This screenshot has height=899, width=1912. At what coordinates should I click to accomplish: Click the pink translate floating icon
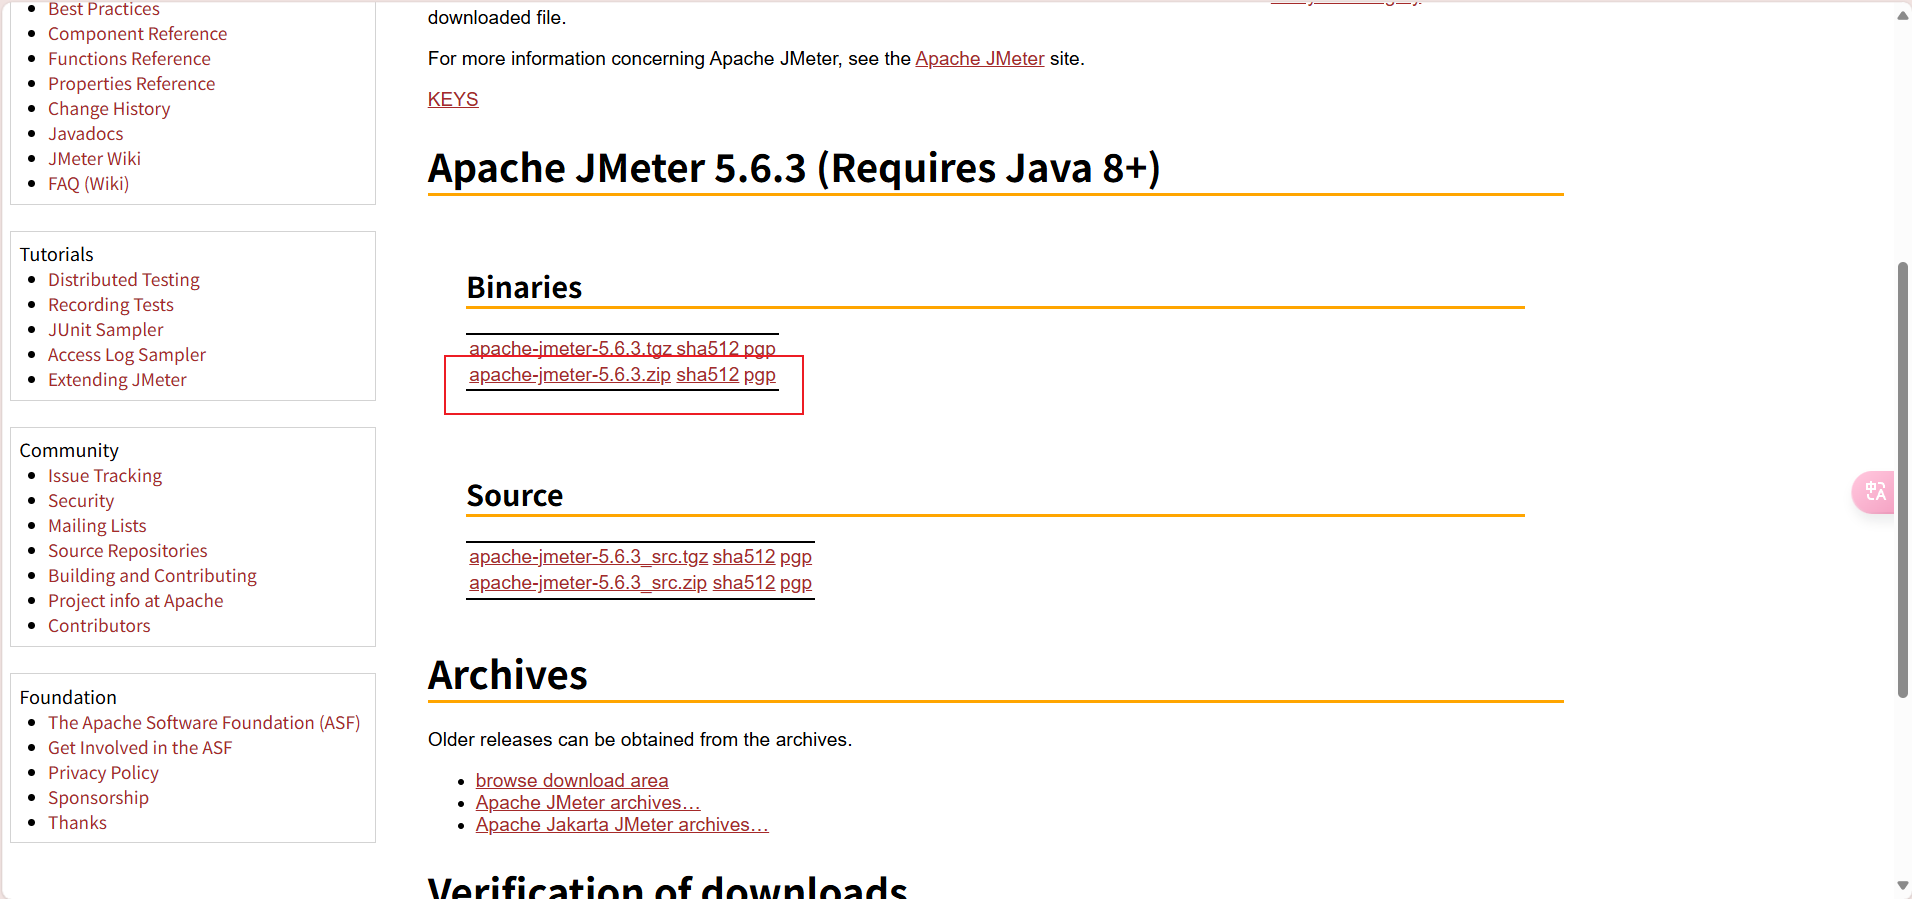(1874, 492)
